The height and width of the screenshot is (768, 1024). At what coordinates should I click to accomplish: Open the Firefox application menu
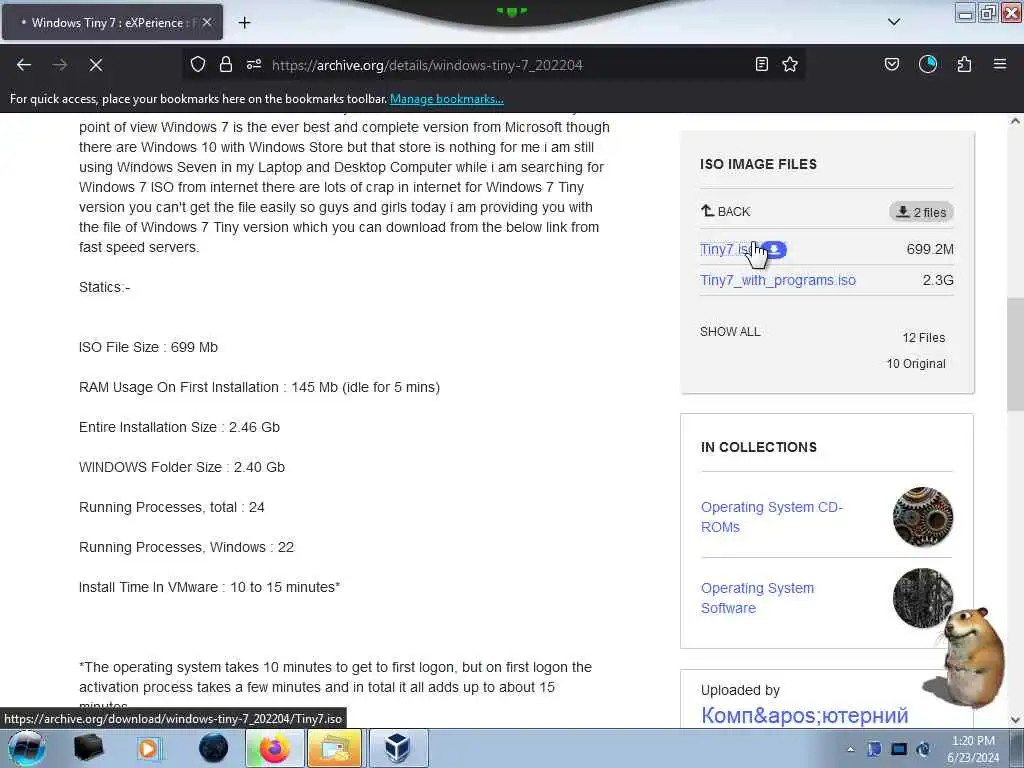(1000, 64)
